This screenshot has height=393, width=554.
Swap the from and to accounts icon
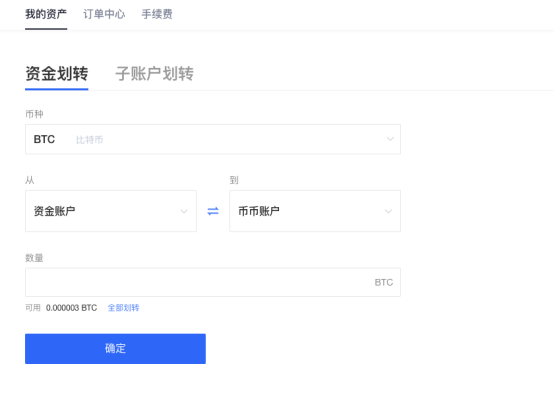click(x=213, y=211)
